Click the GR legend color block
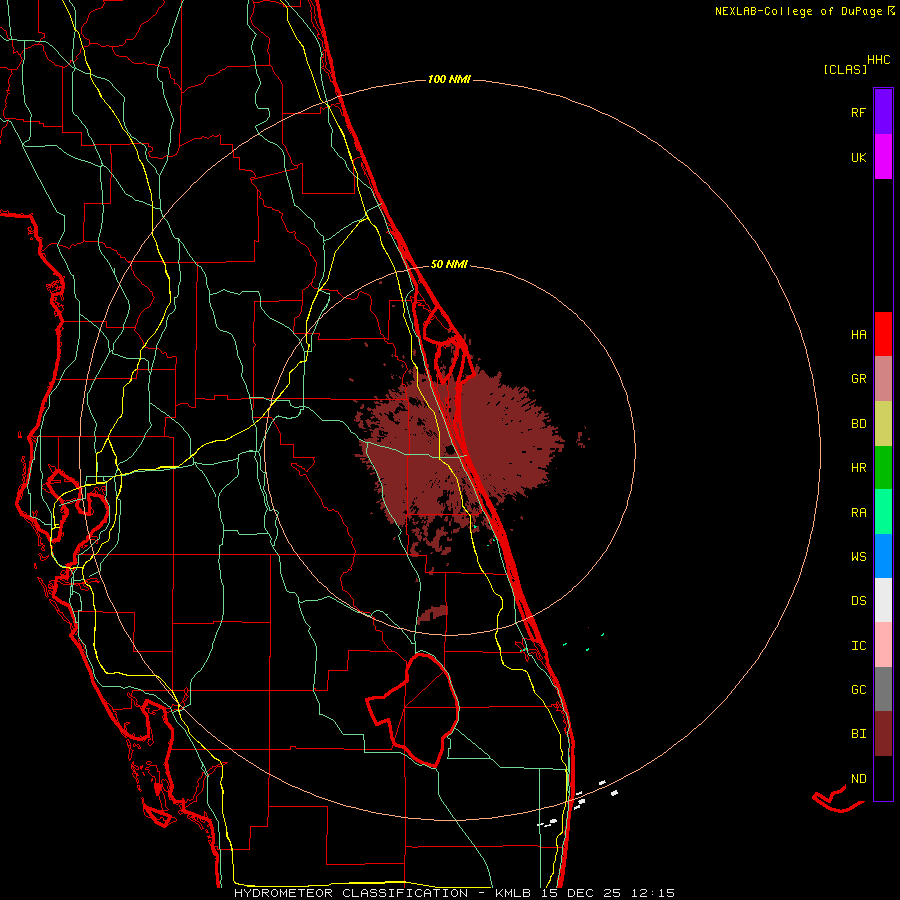900x900 pixels. click(x=883, y=378)
